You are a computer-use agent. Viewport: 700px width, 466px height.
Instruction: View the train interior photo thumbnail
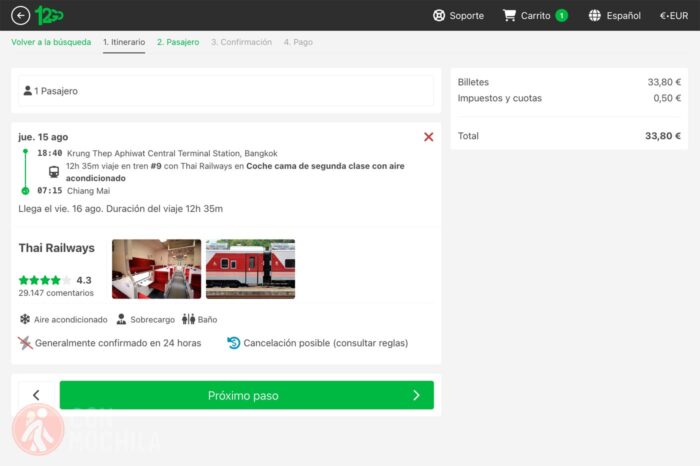tap(156, 269)
